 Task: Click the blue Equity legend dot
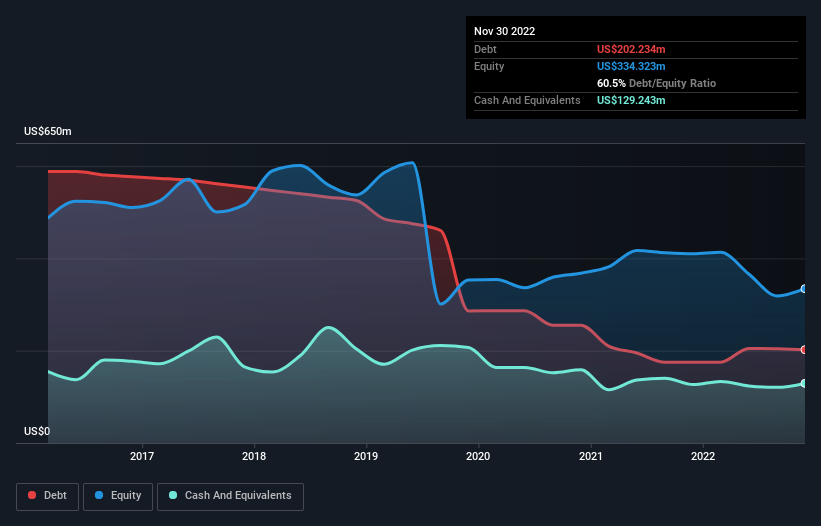click(99, 495)
